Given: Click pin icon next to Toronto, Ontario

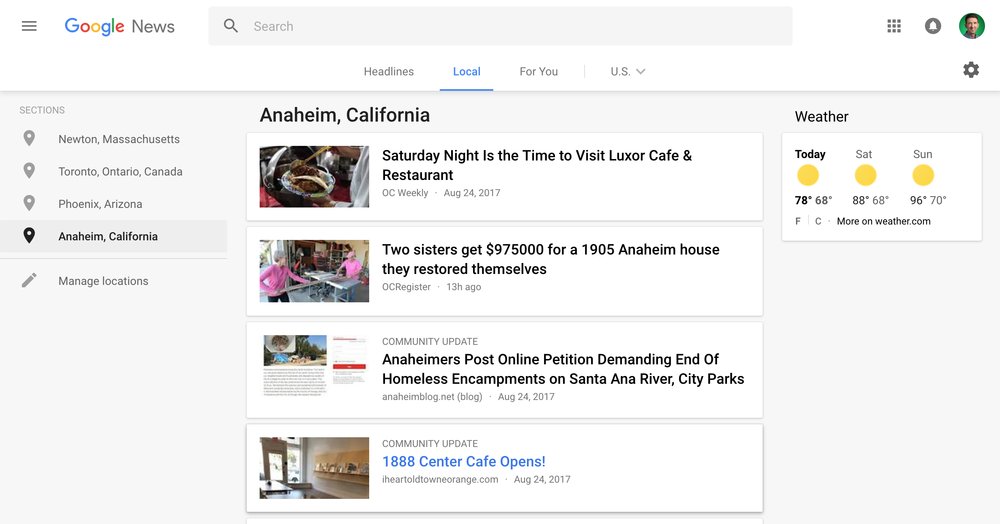Looking at the screenshot, I should pos(29,171).
